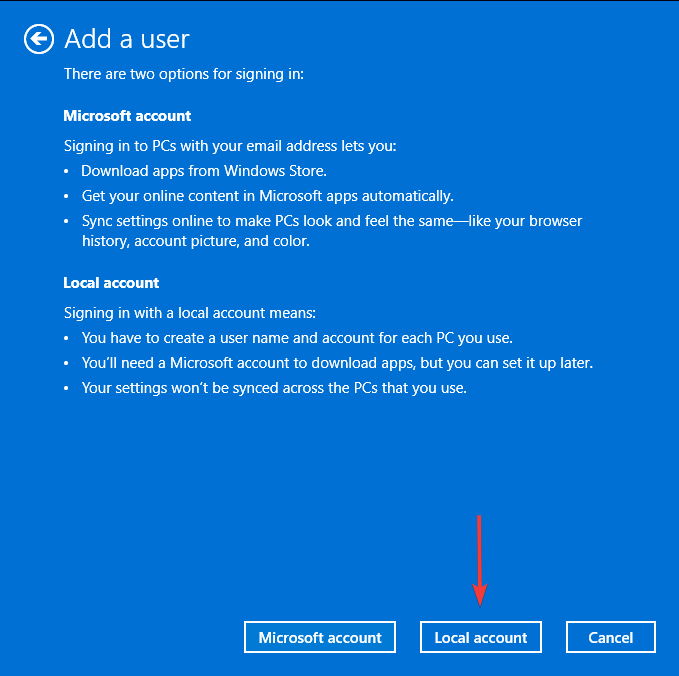Click 'Get your online content' bullet text
Screen dimensions: 679x676
point(268,196)
